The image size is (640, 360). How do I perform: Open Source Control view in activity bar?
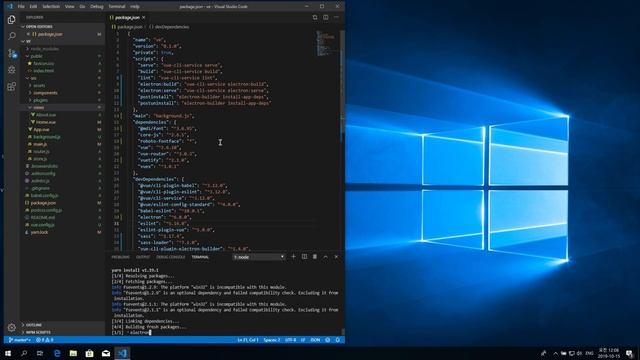pyautogui.click(x=11, y=53)
